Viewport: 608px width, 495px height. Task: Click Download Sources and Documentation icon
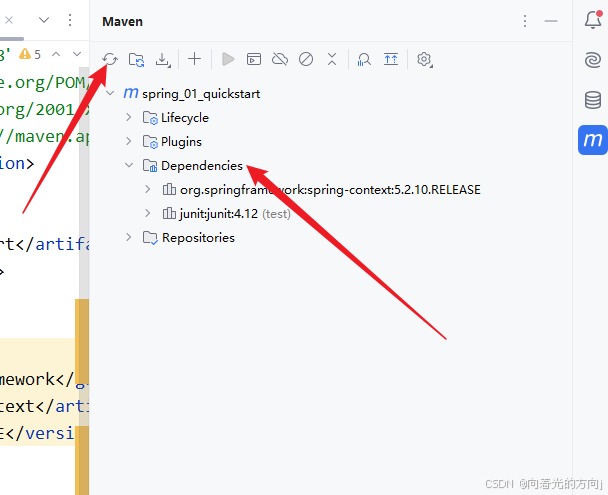(163, 60)
